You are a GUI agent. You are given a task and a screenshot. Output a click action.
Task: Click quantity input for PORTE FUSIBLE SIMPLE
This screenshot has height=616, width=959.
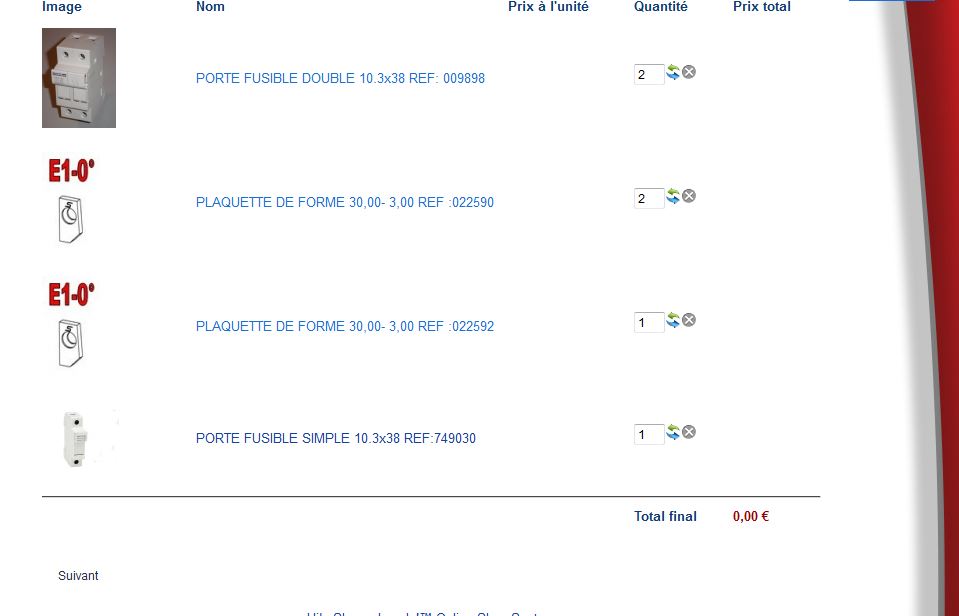coord(648,434)
